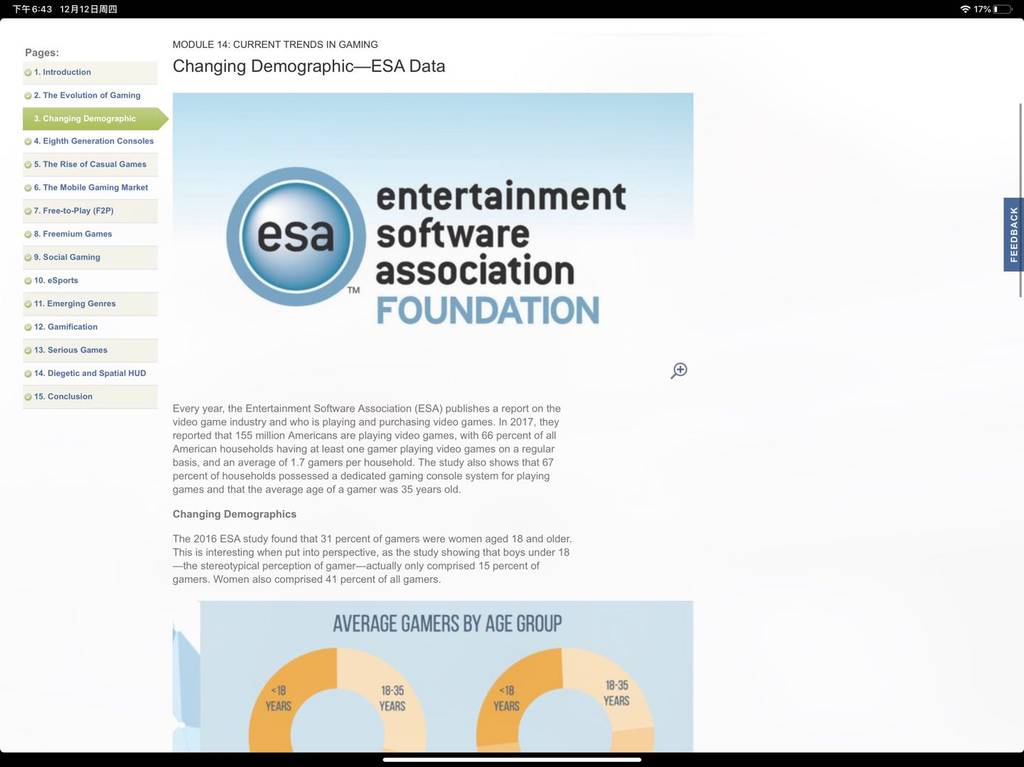Image resolution: width=1024 pixels, height=767 pixels.
Task: Click the completion dot beside 12. Gamification
Action: [28, 327]
